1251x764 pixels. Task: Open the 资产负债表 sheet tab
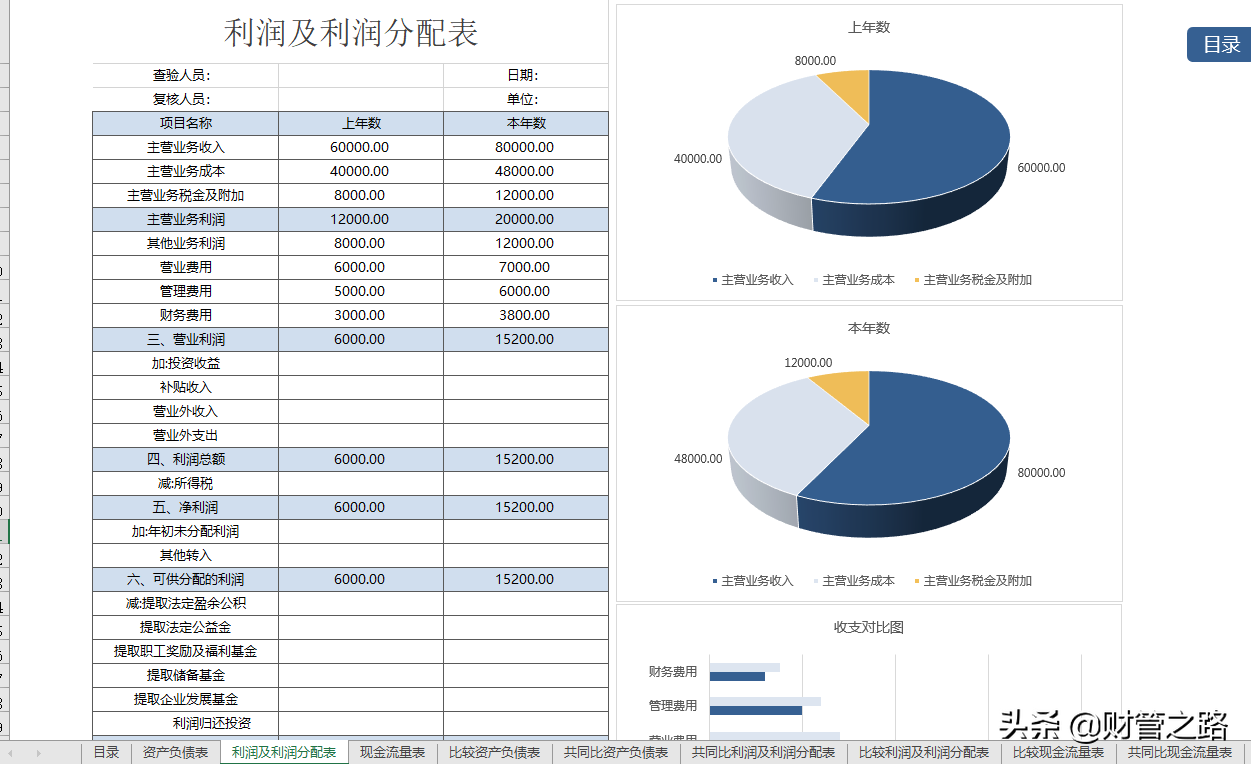(175, 753)
